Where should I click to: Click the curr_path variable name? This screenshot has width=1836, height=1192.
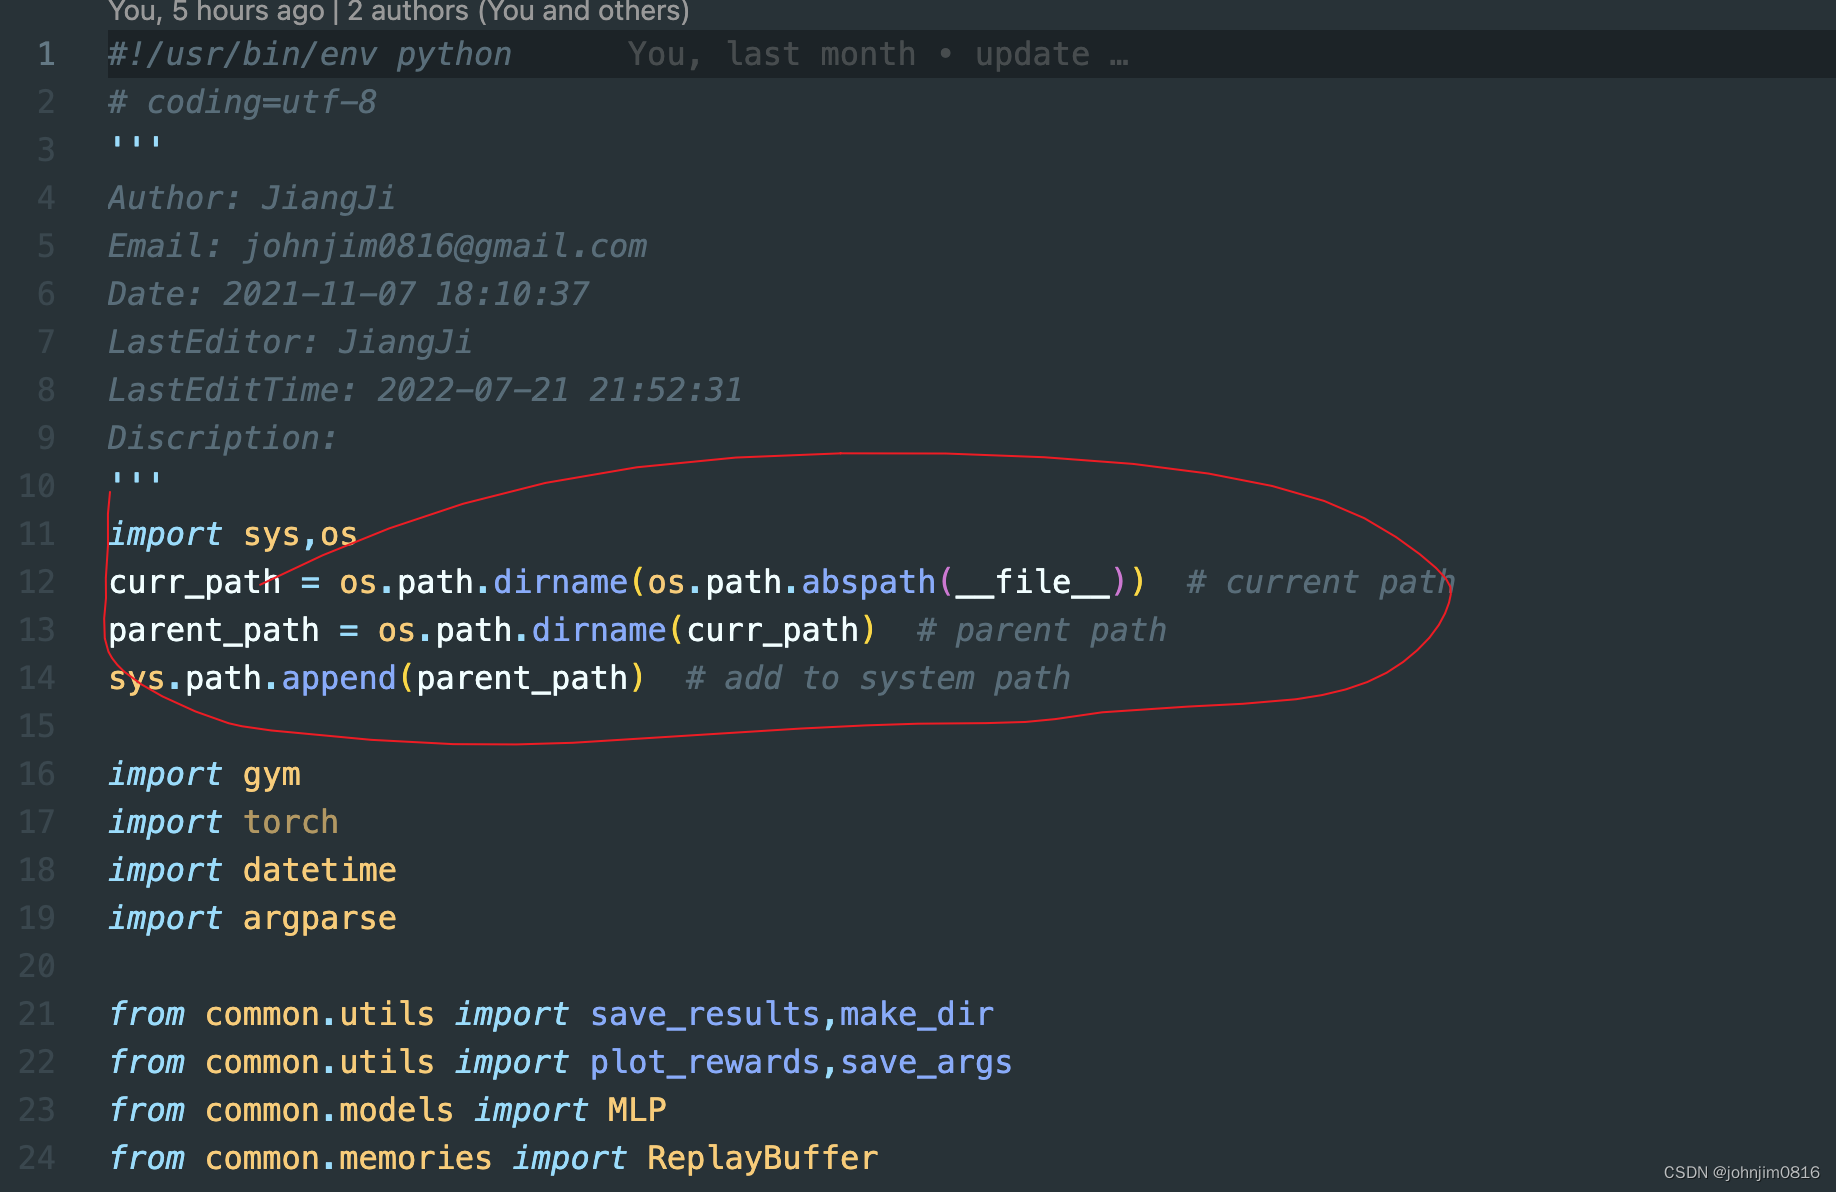(x=194, y=582)
